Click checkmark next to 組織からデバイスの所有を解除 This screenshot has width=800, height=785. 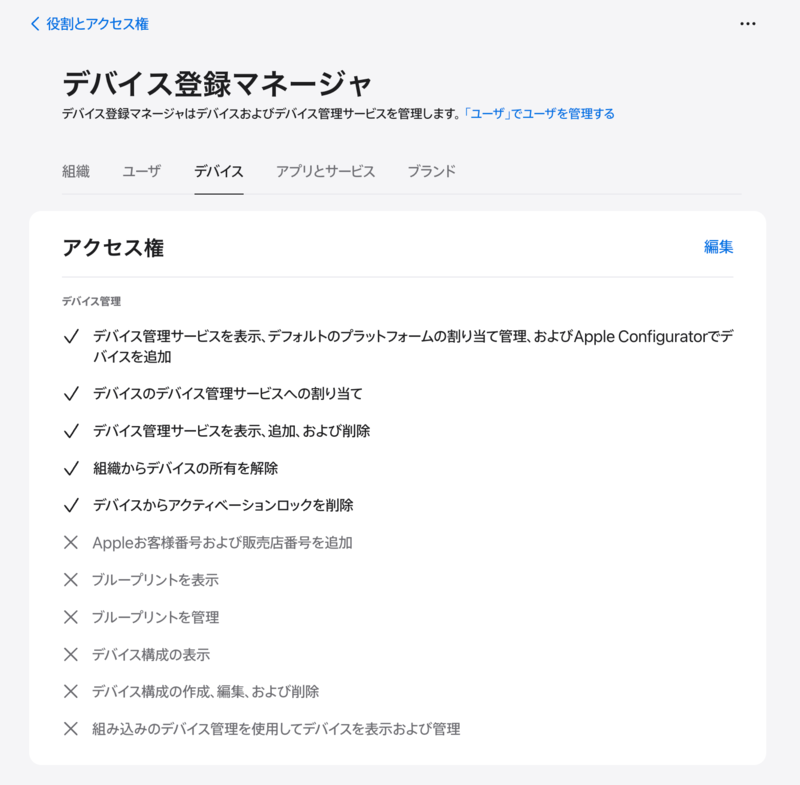click(x=71, y=468)
